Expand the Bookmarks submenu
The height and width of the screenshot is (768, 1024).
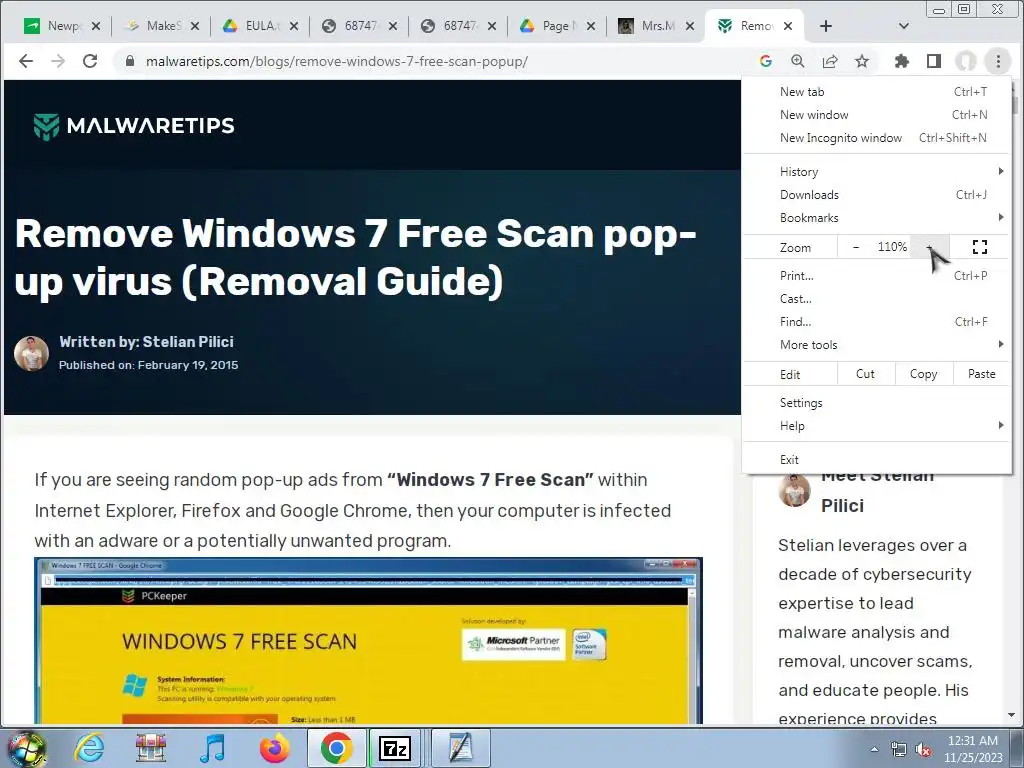[876, 217]
